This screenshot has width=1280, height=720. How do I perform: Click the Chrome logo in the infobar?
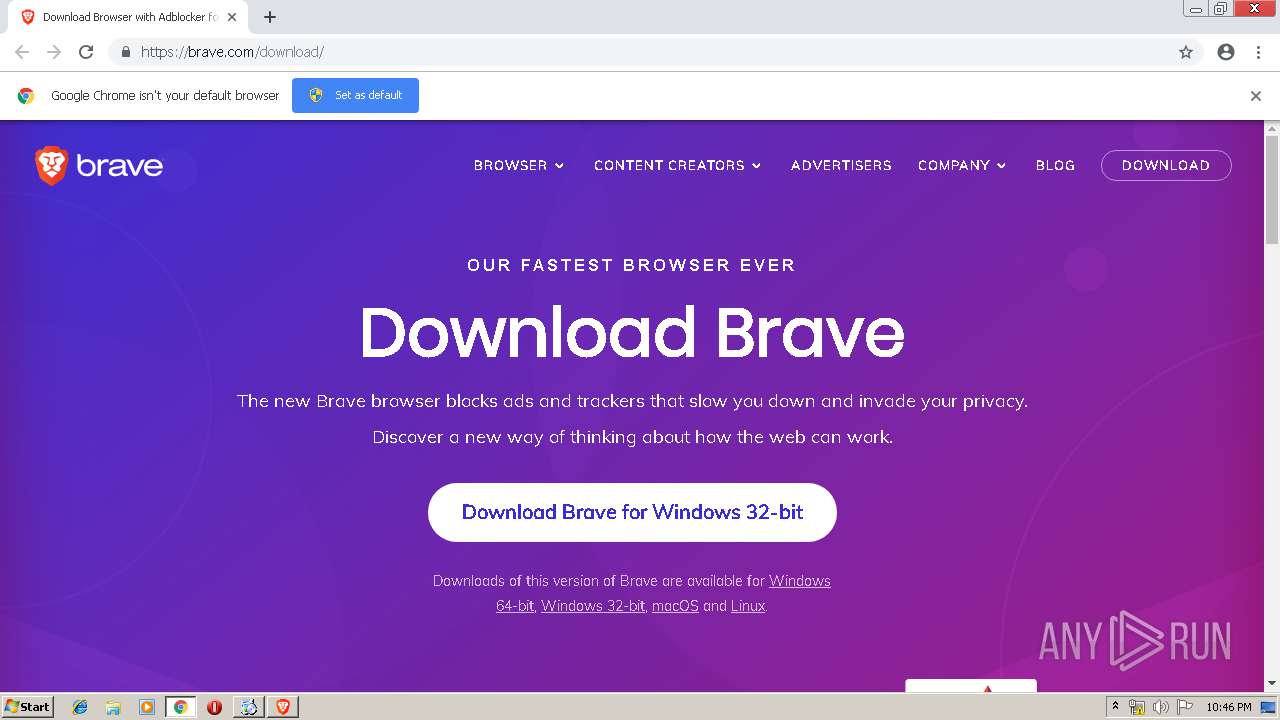click(26, 96)
